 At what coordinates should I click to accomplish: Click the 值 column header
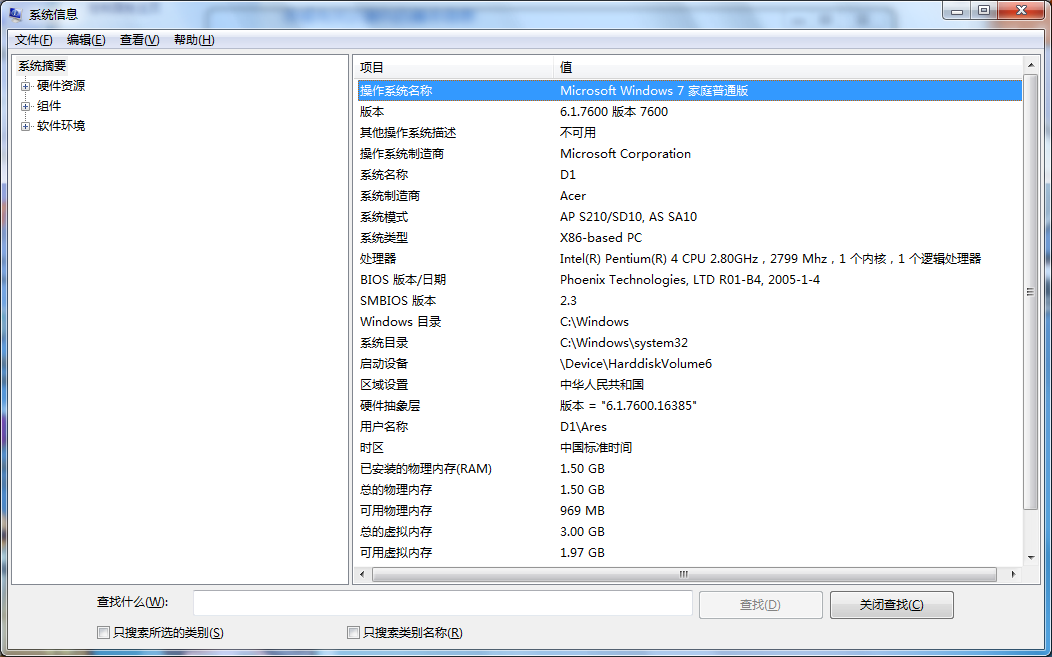[788, 67]
